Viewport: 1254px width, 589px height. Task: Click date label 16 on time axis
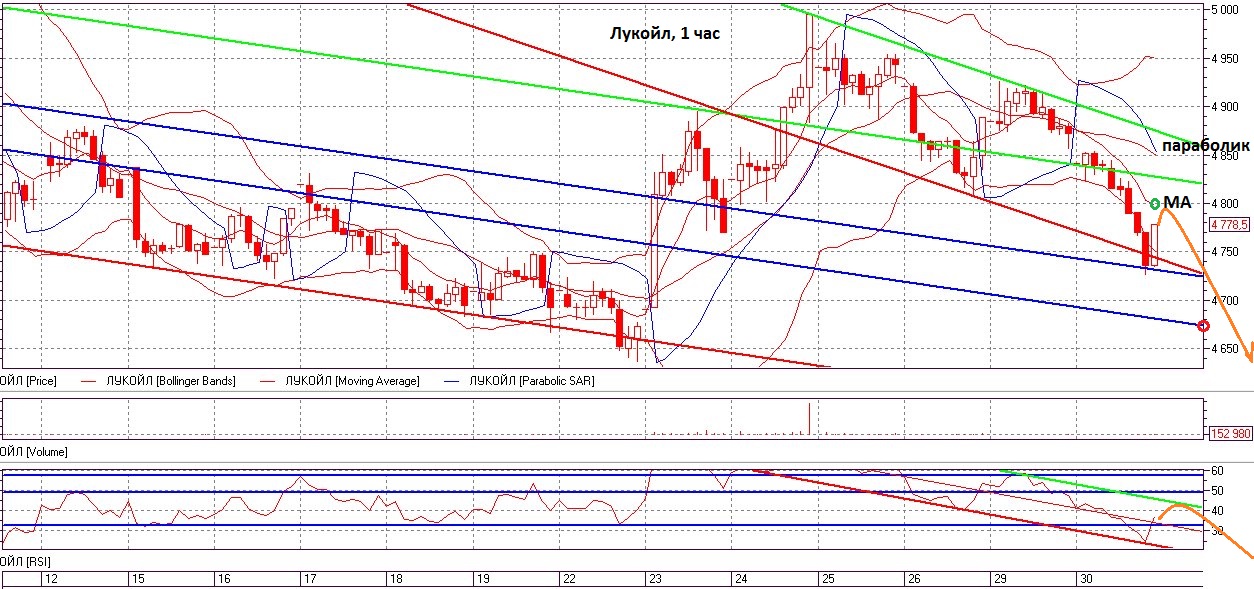(224, 579)
